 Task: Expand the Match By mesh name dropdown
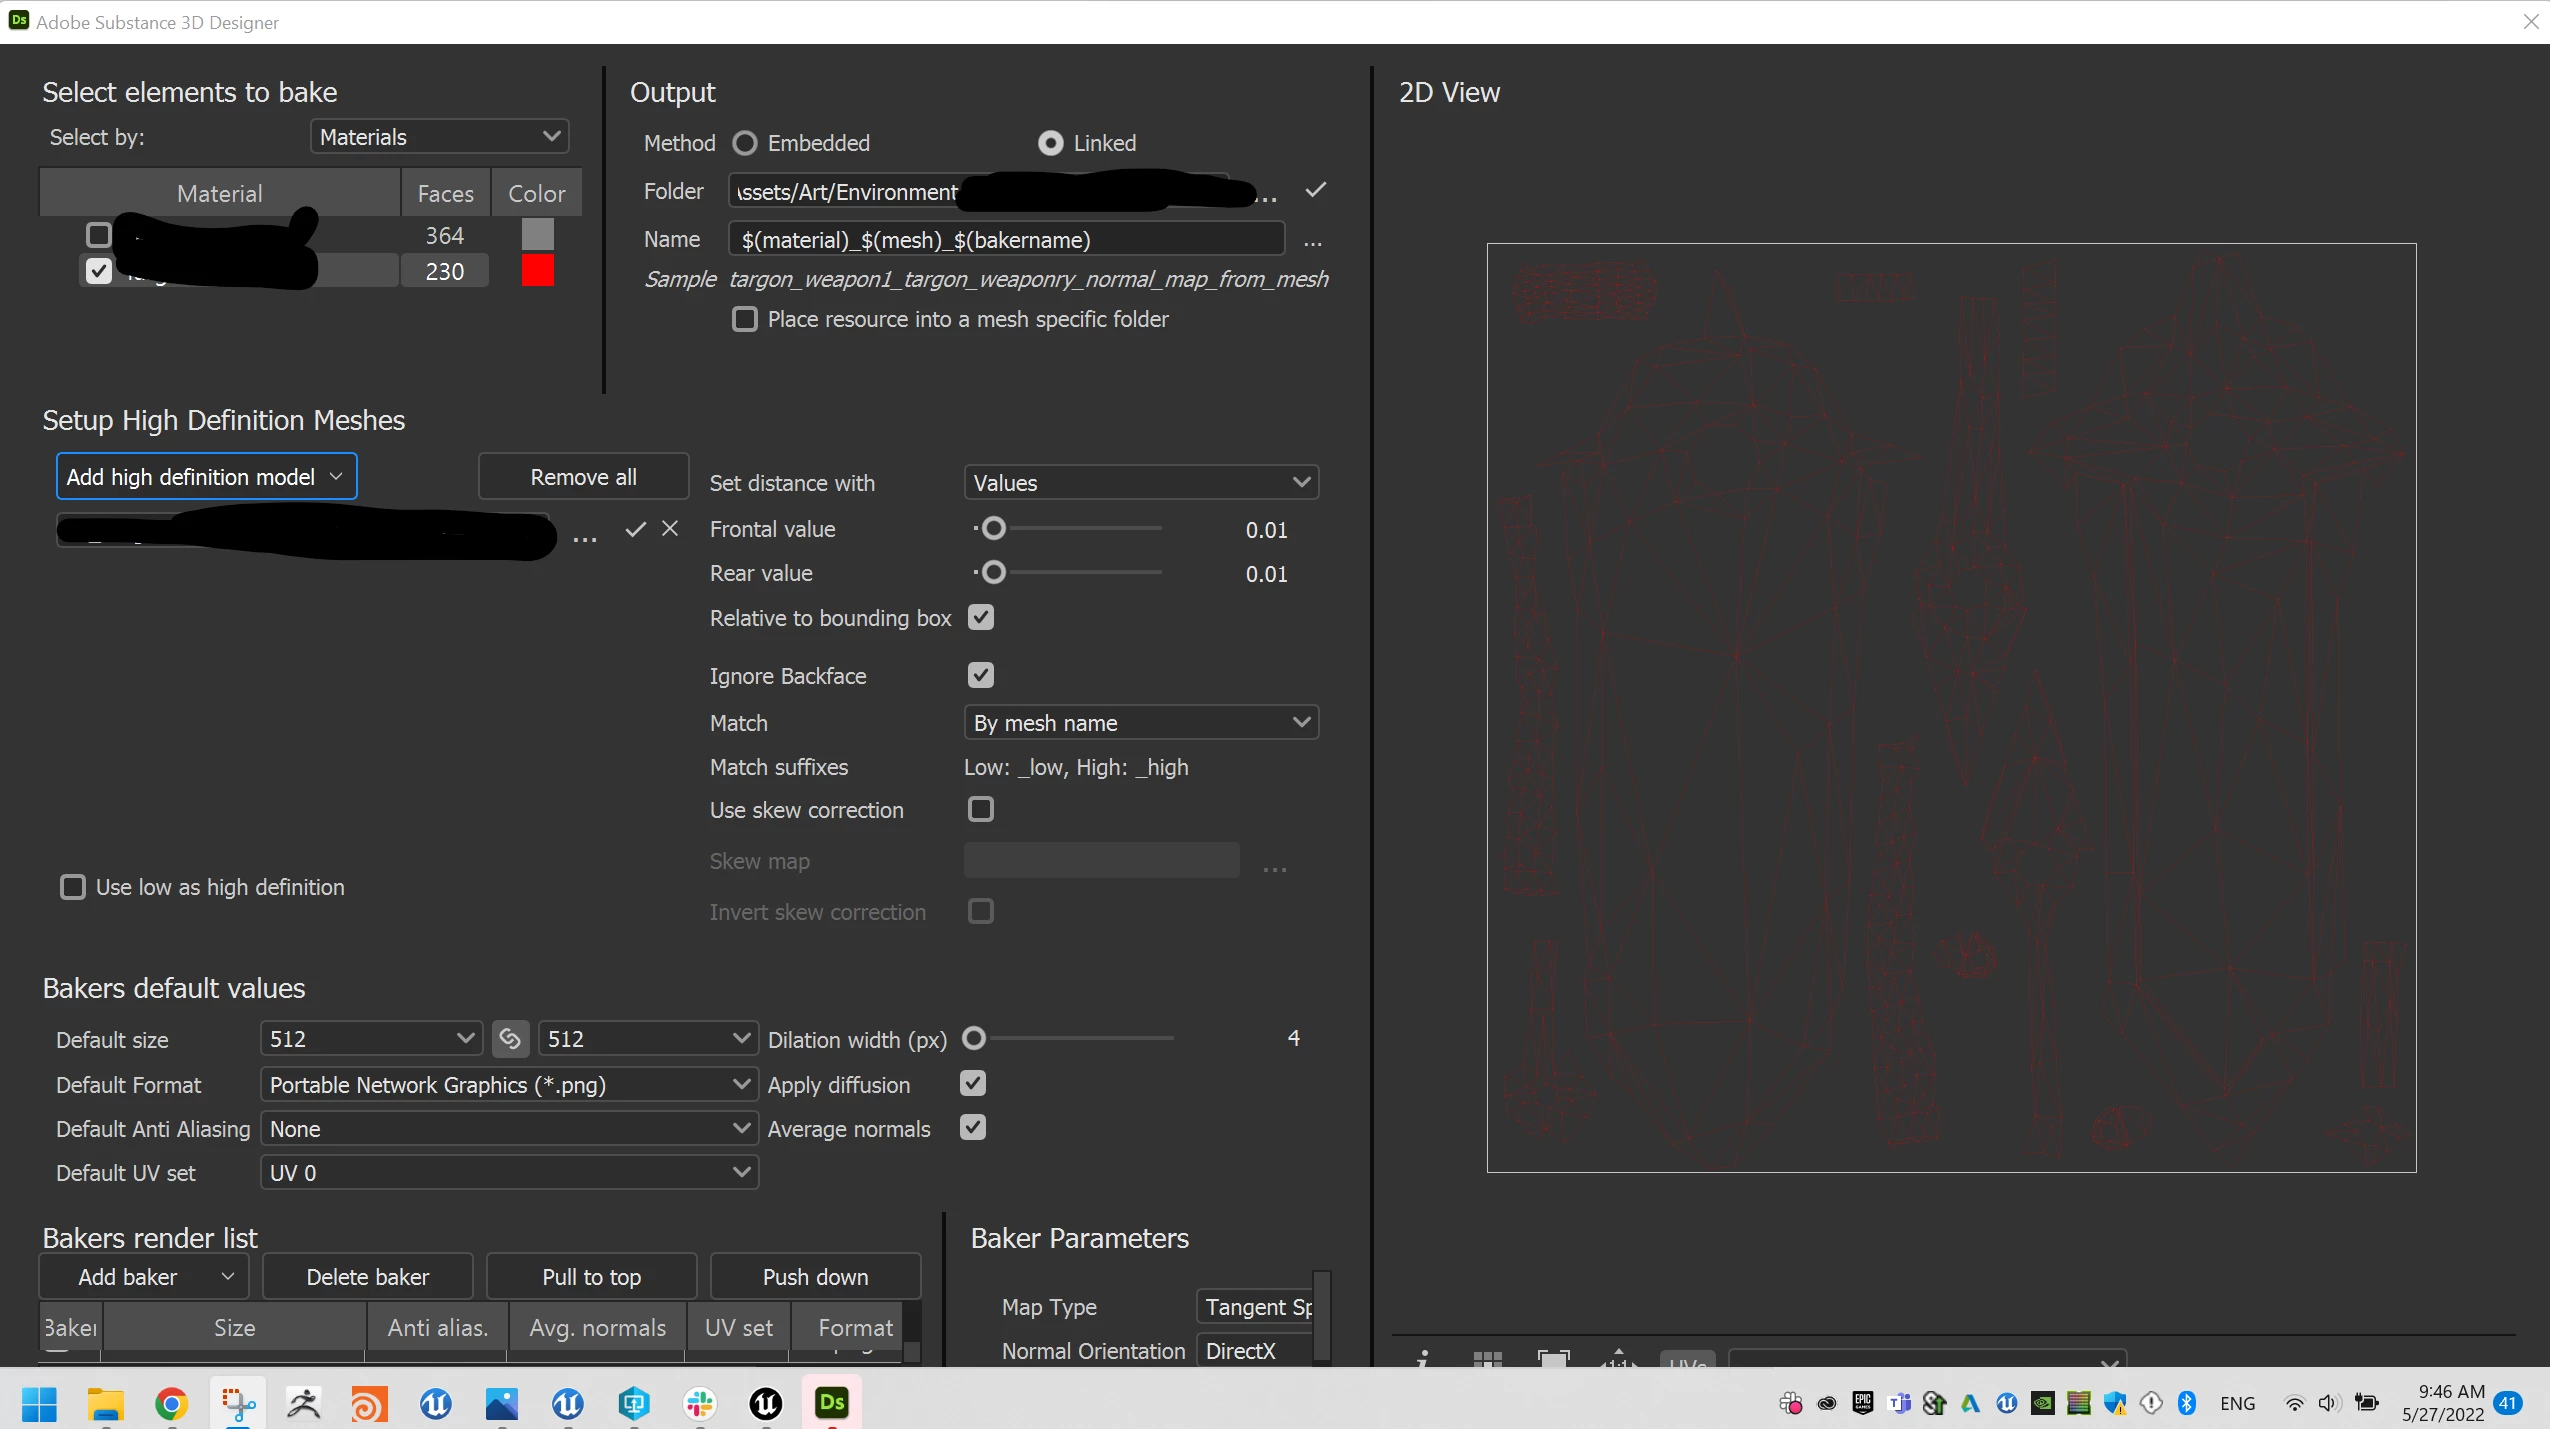click(1141, 722)
